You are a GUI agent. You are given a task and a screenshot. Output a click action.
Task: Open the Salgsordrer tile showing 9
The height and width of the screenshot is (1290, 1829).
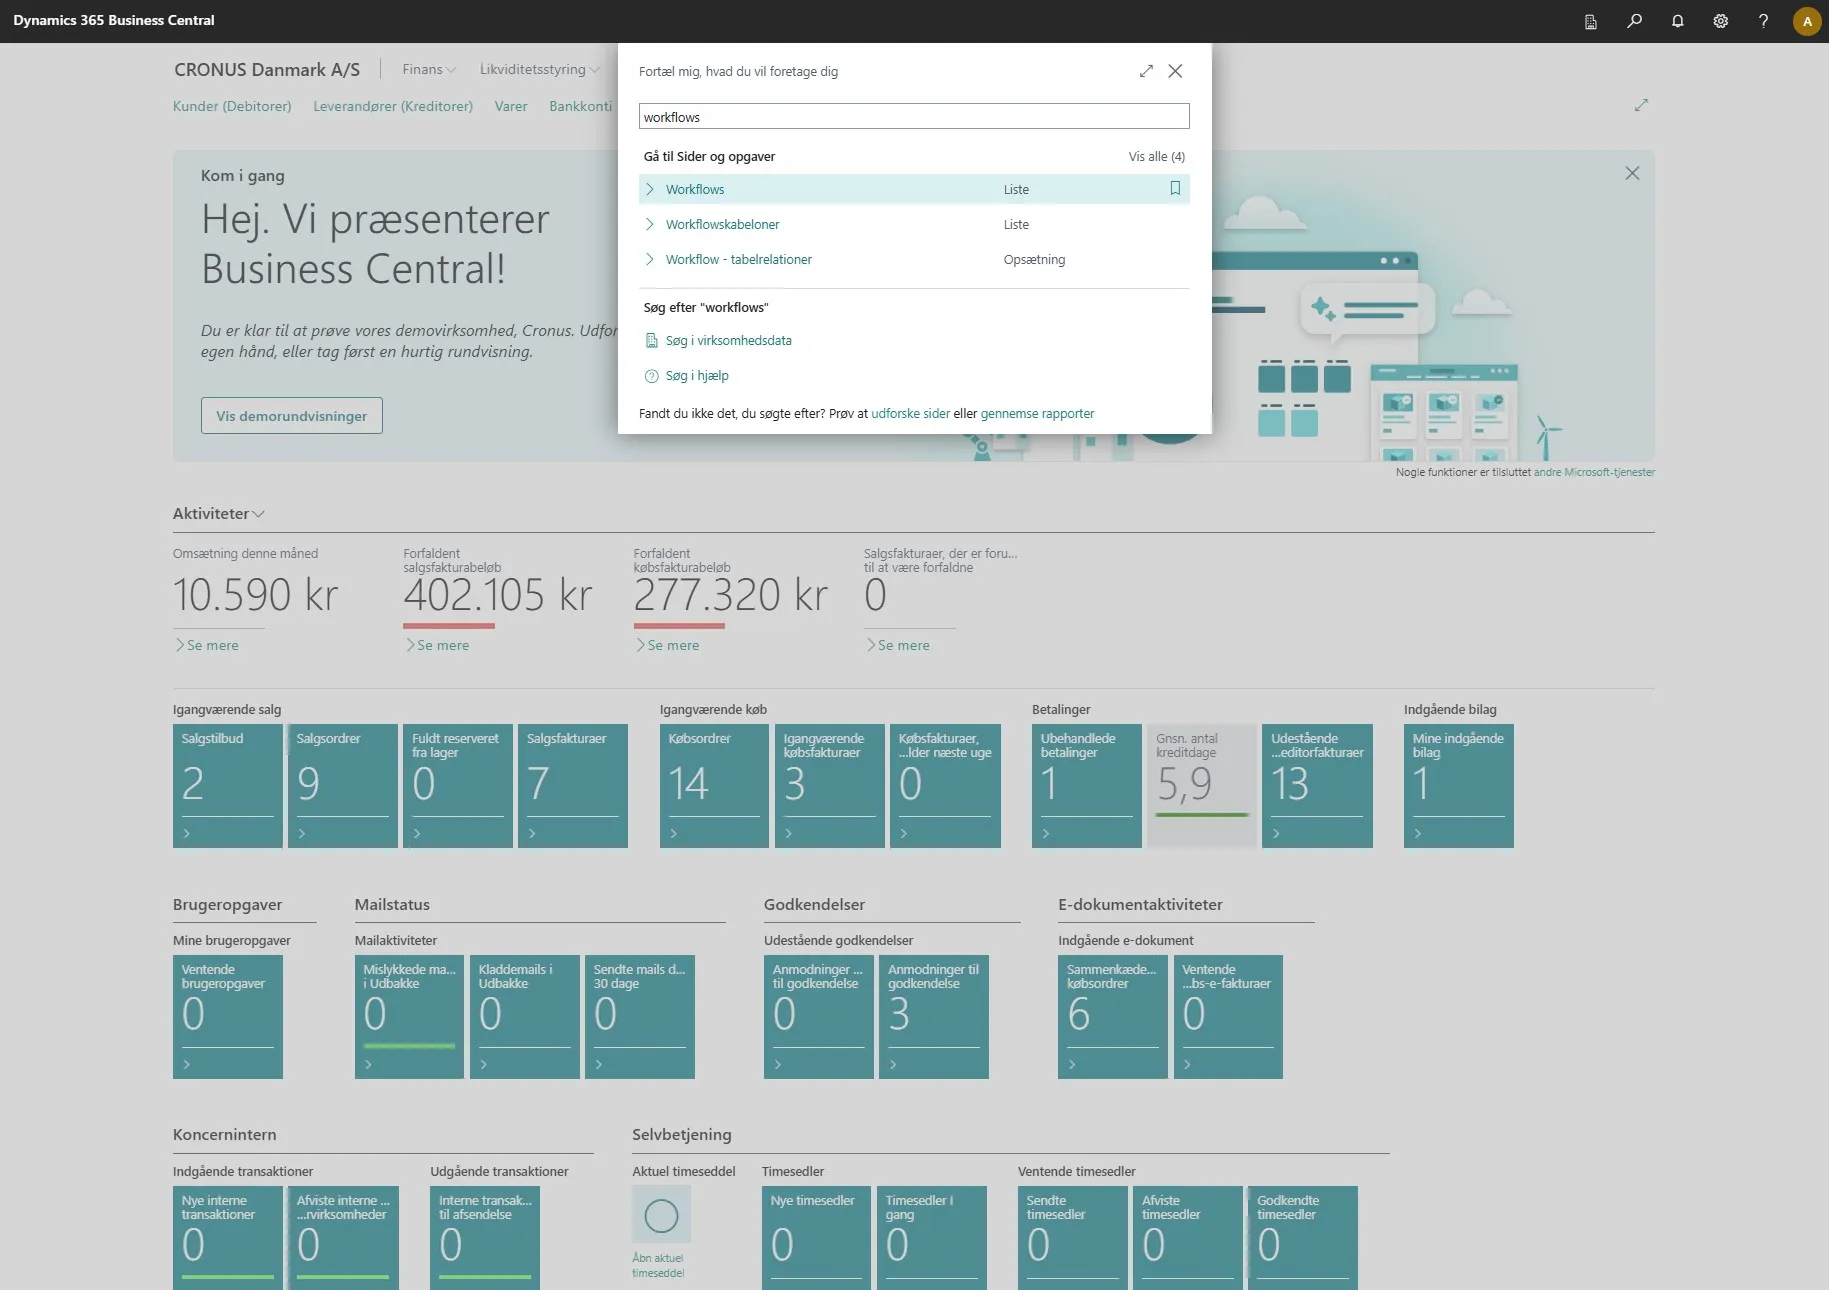coord(343,786)
